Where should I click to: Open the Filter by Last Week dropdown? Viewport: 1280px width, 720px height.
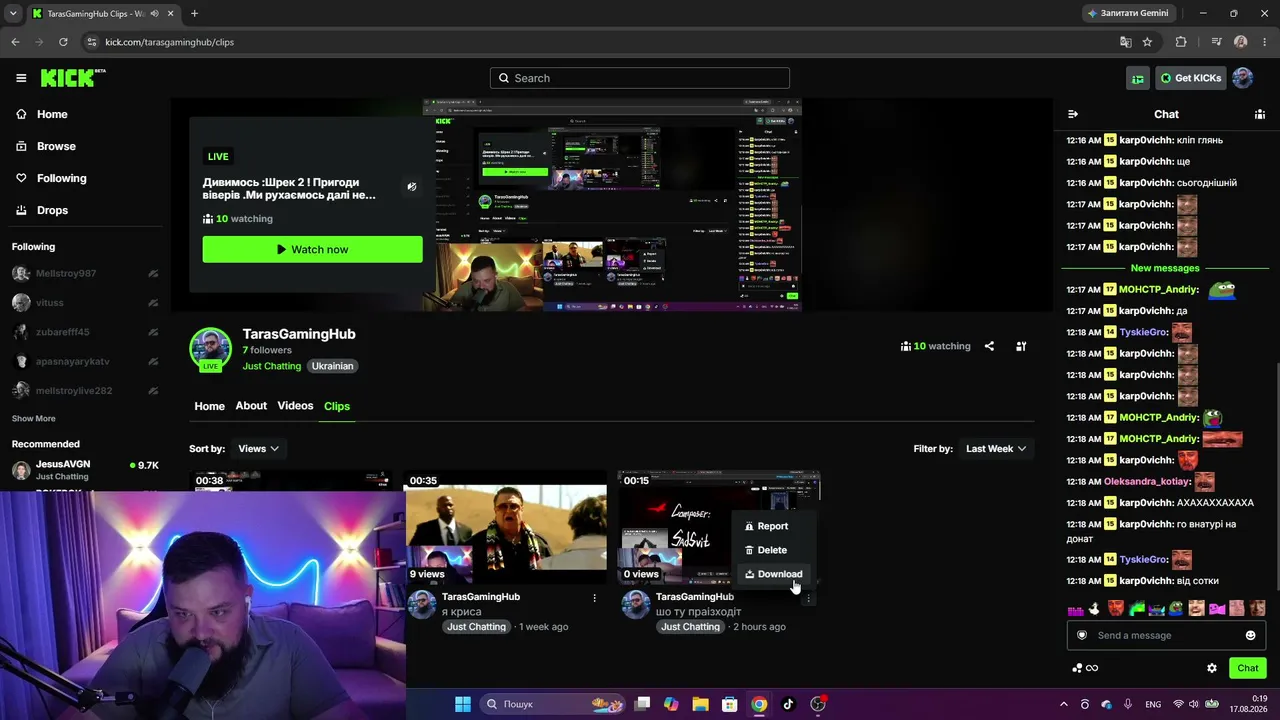995,449
